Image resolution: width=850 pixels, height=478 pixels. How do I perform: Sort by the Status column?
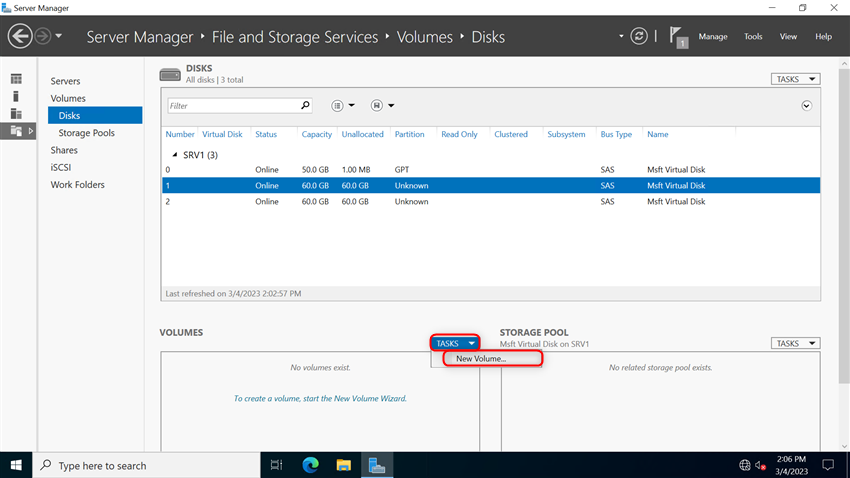coord(266,134)
